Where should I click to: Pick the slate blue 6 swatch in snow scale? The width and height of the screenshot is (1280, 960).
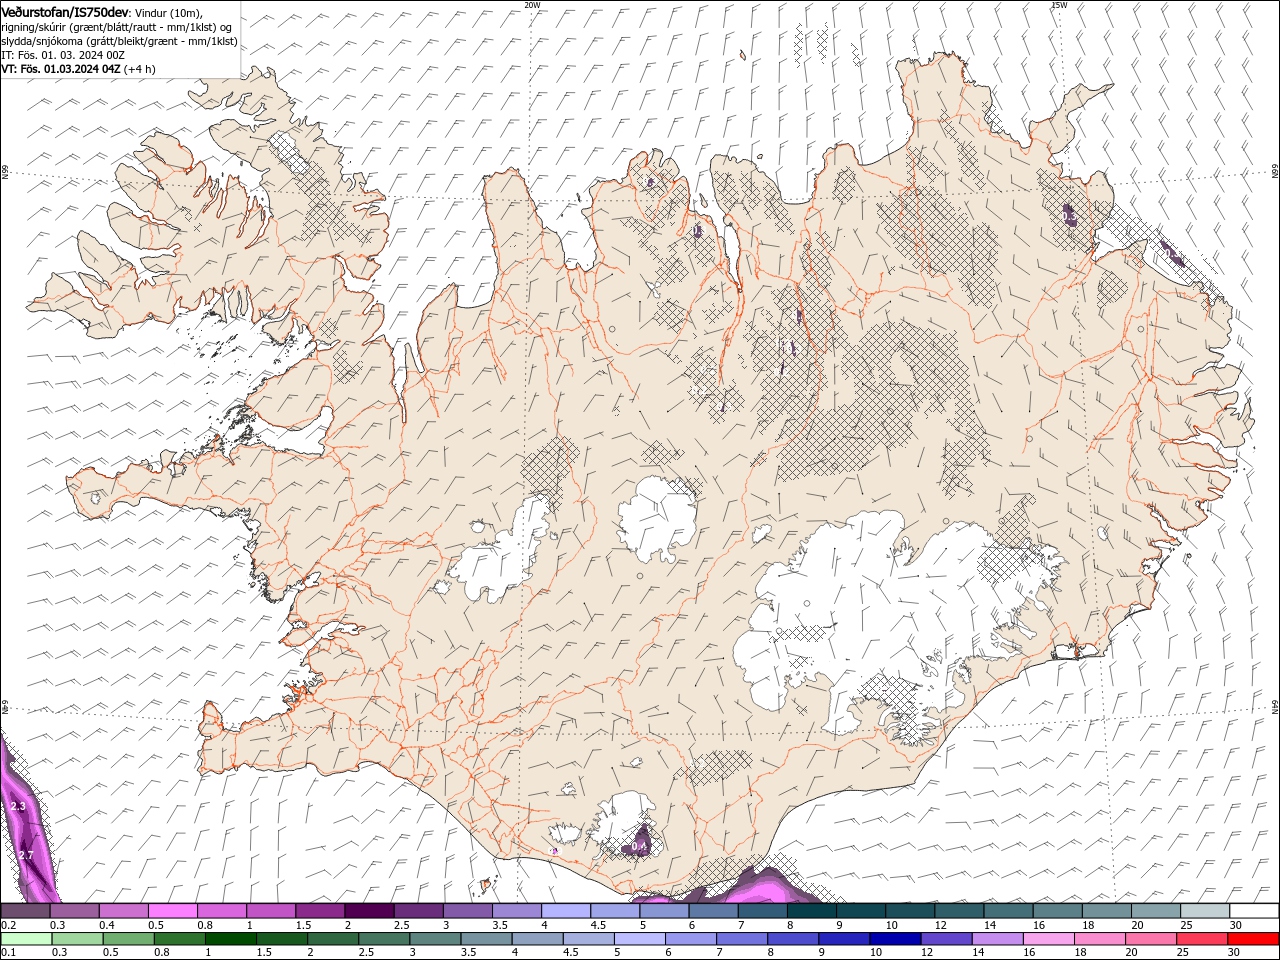pos(713,910)
